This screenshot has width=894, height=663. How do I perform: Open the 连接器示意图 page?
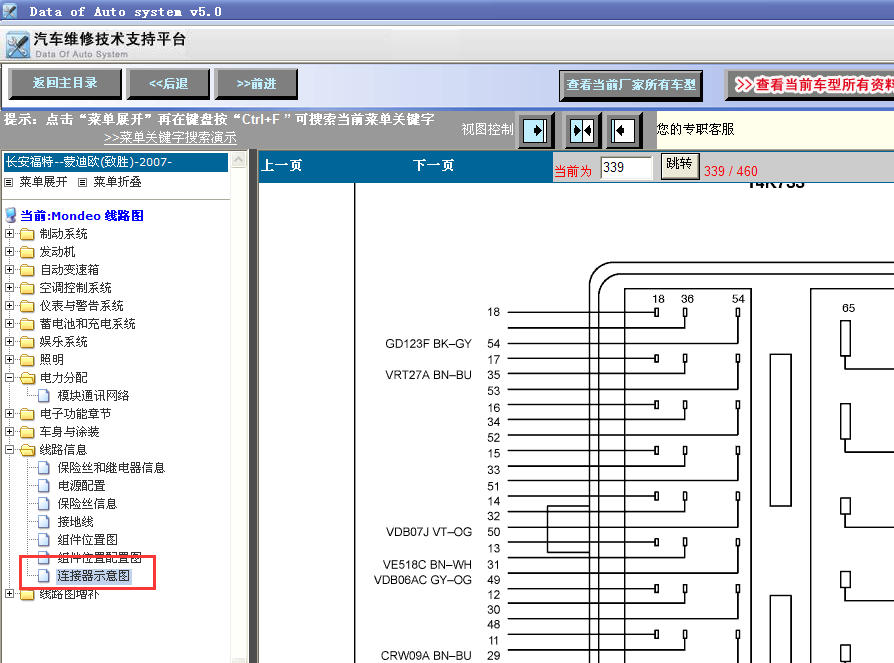(x=94, y=576)
